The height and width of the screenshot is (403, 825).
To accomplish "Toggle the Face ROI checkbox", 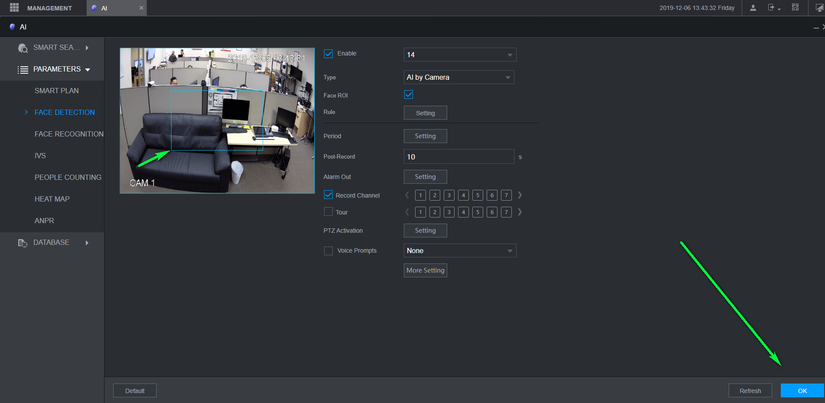I will [408, 95].
